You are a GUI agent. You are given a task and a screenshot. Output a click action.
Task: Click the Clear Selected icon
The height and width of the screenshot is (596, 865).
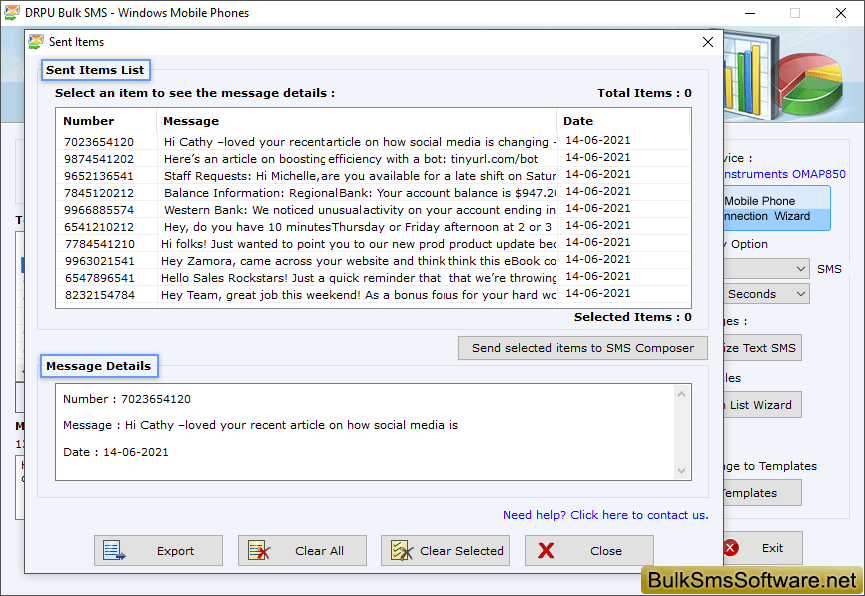402,550
